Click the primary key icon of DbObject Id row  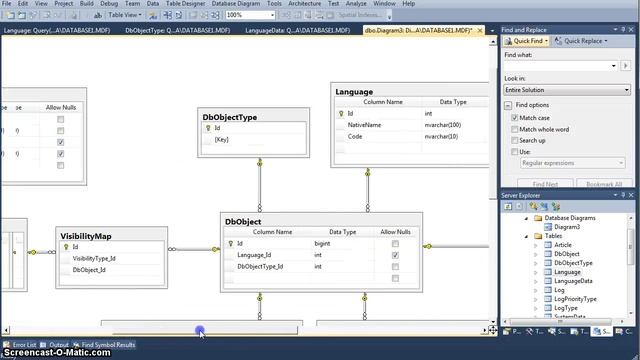[x=231, y=244]
